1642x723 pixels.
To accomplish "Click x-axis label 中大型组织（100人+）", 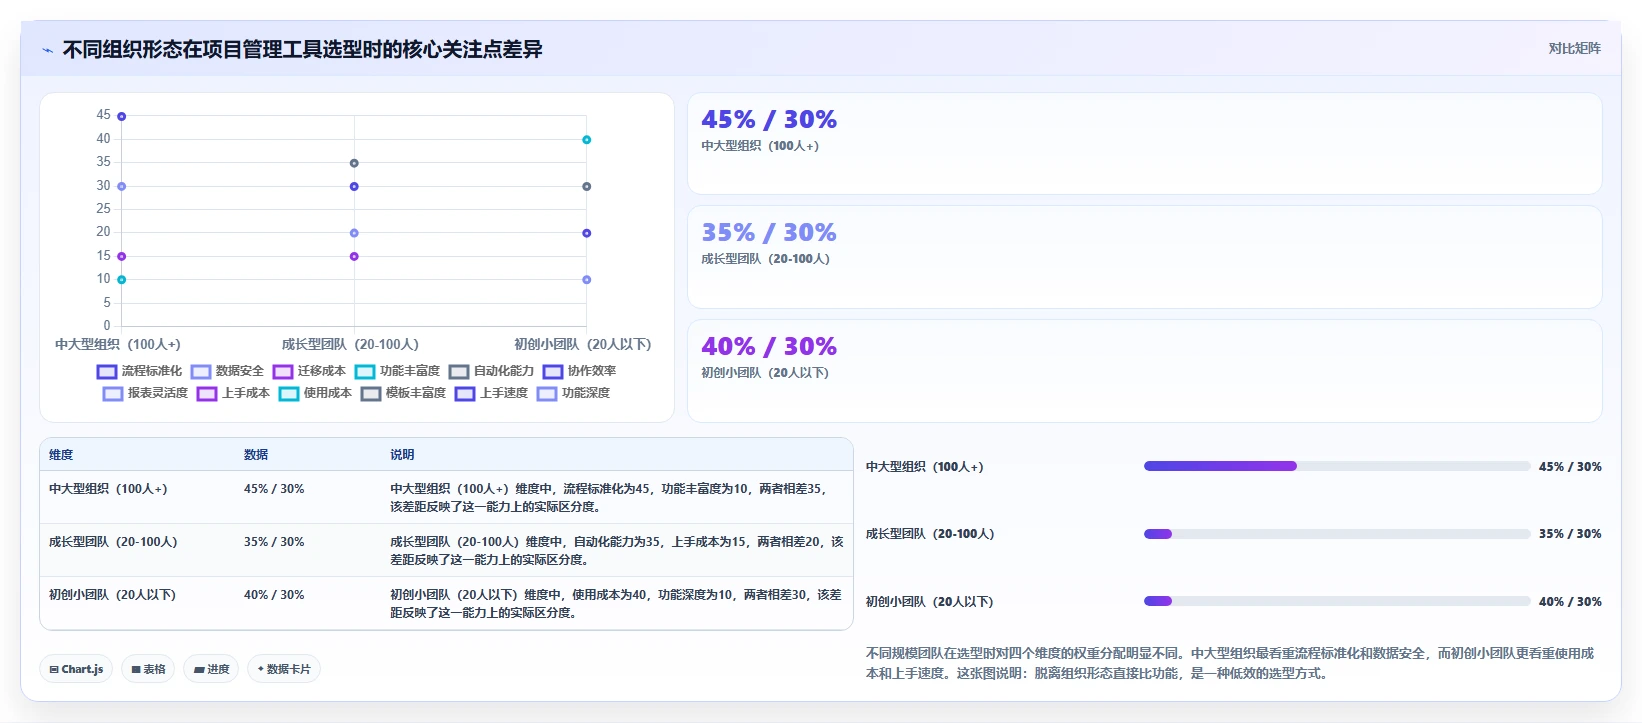I will click(118, 344).
